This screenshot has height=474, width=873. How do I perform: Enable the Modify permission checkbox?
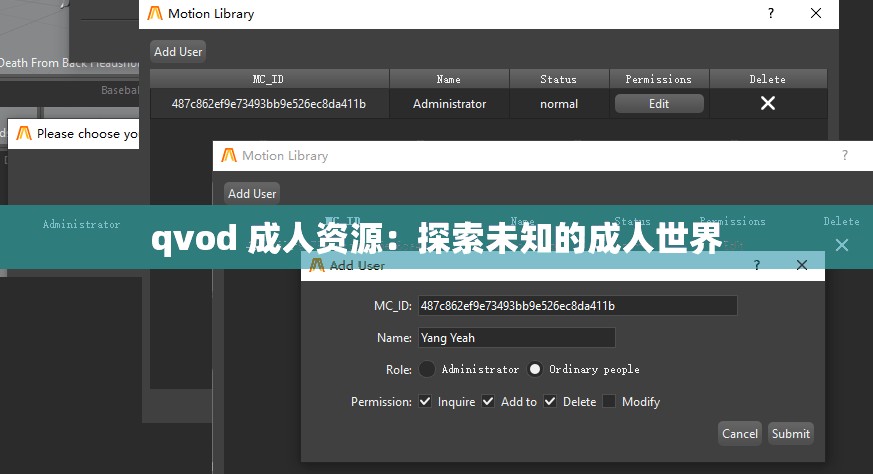[x=609, y=401]
